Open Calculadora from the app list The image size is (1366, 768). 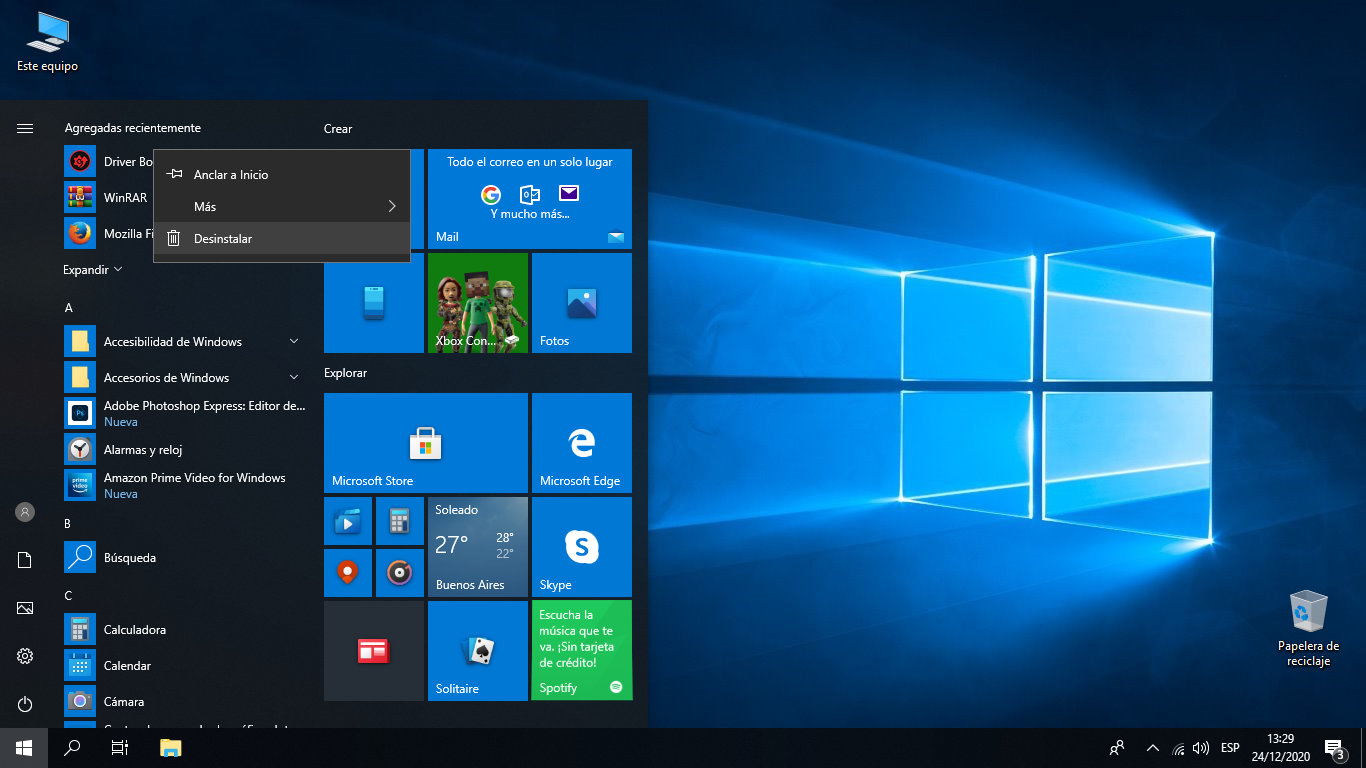click(185, 629)
